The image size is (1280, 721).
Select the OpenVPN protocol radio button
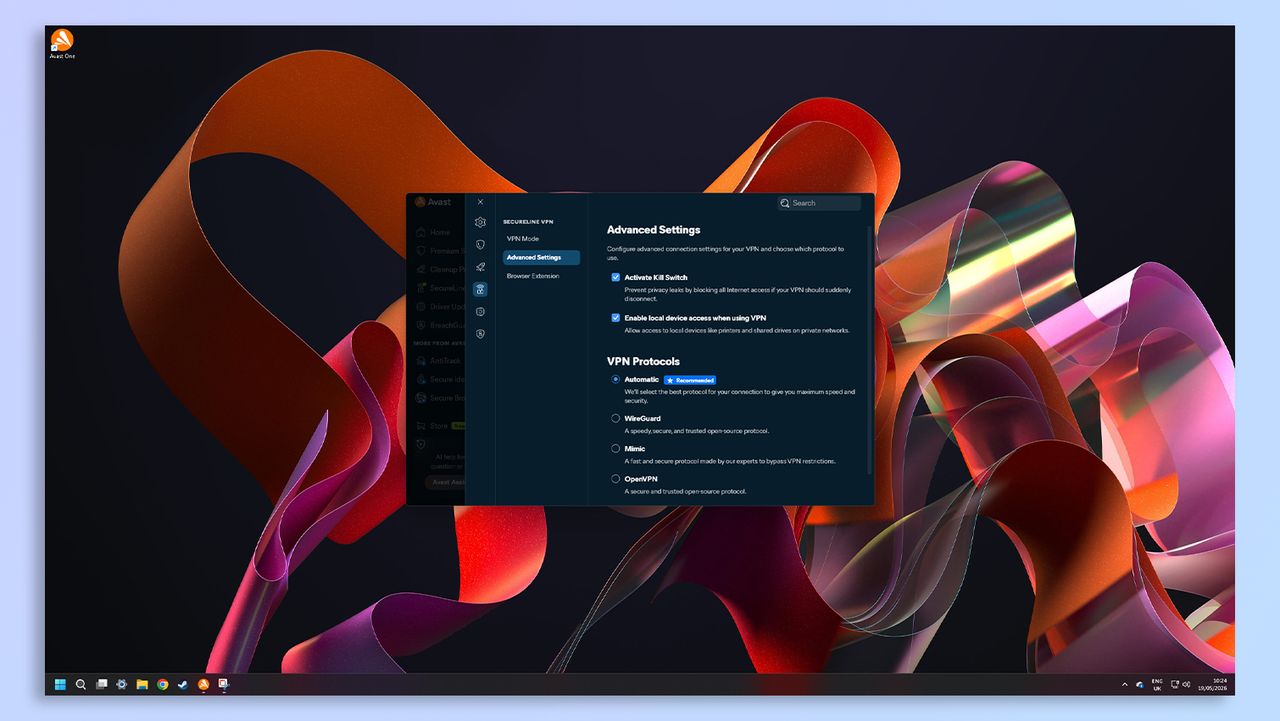(x=616, y=479)
